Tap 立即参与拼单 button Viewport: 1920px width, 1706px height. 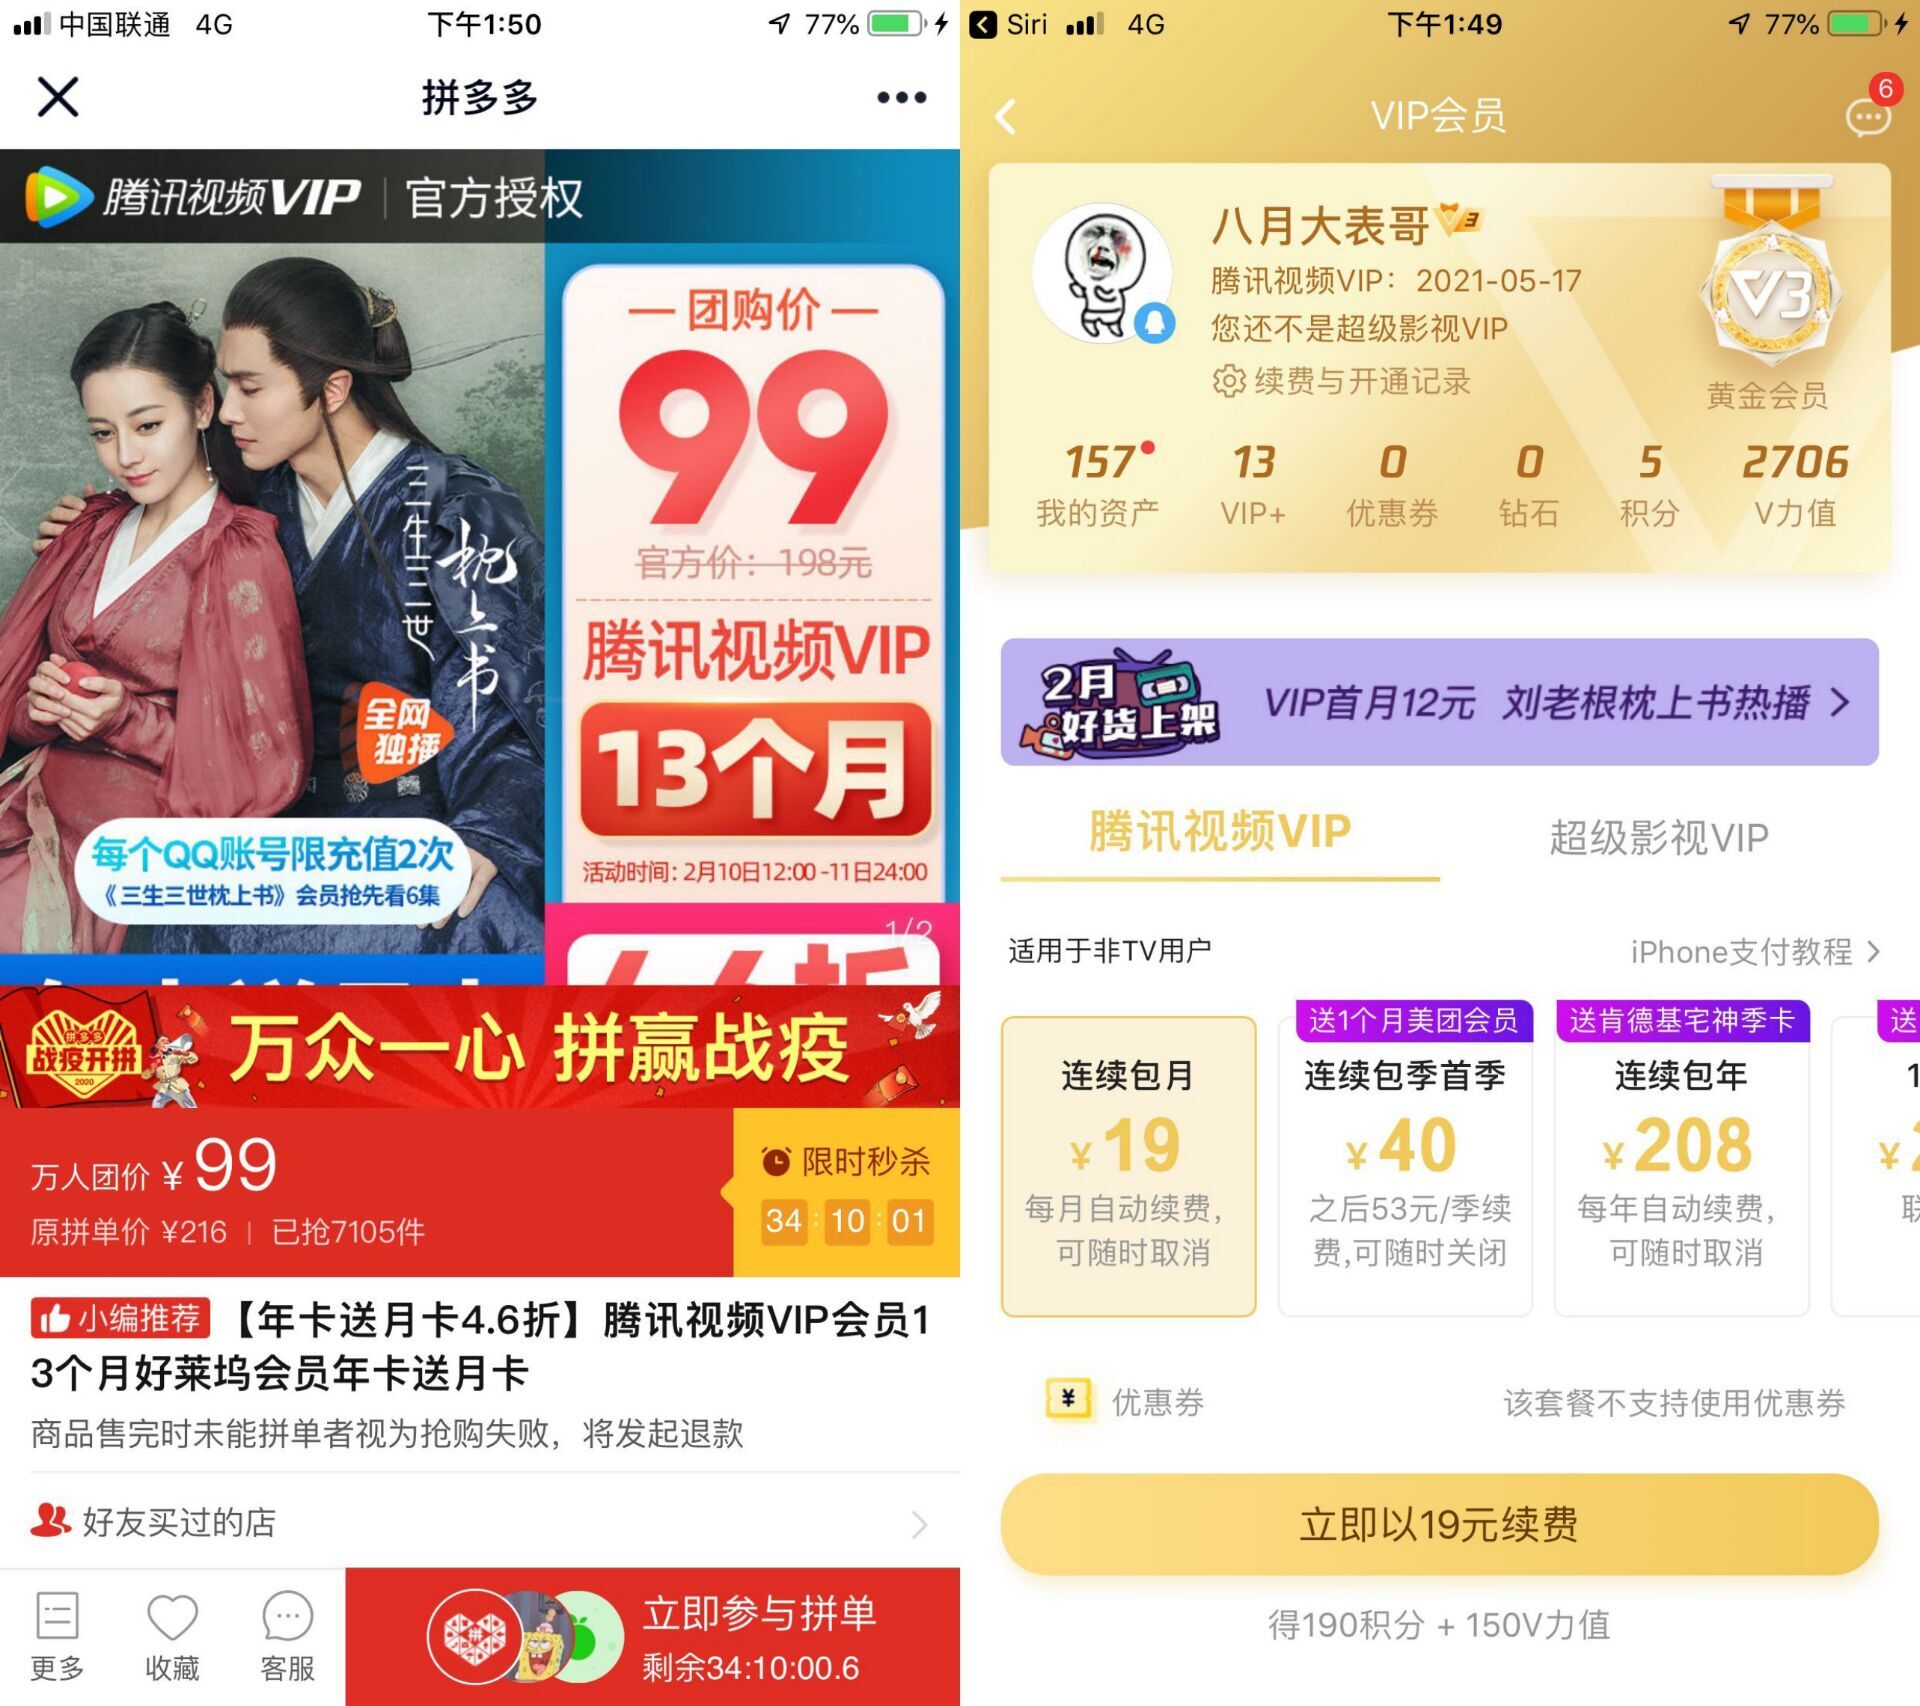[x=652, y=1636]
